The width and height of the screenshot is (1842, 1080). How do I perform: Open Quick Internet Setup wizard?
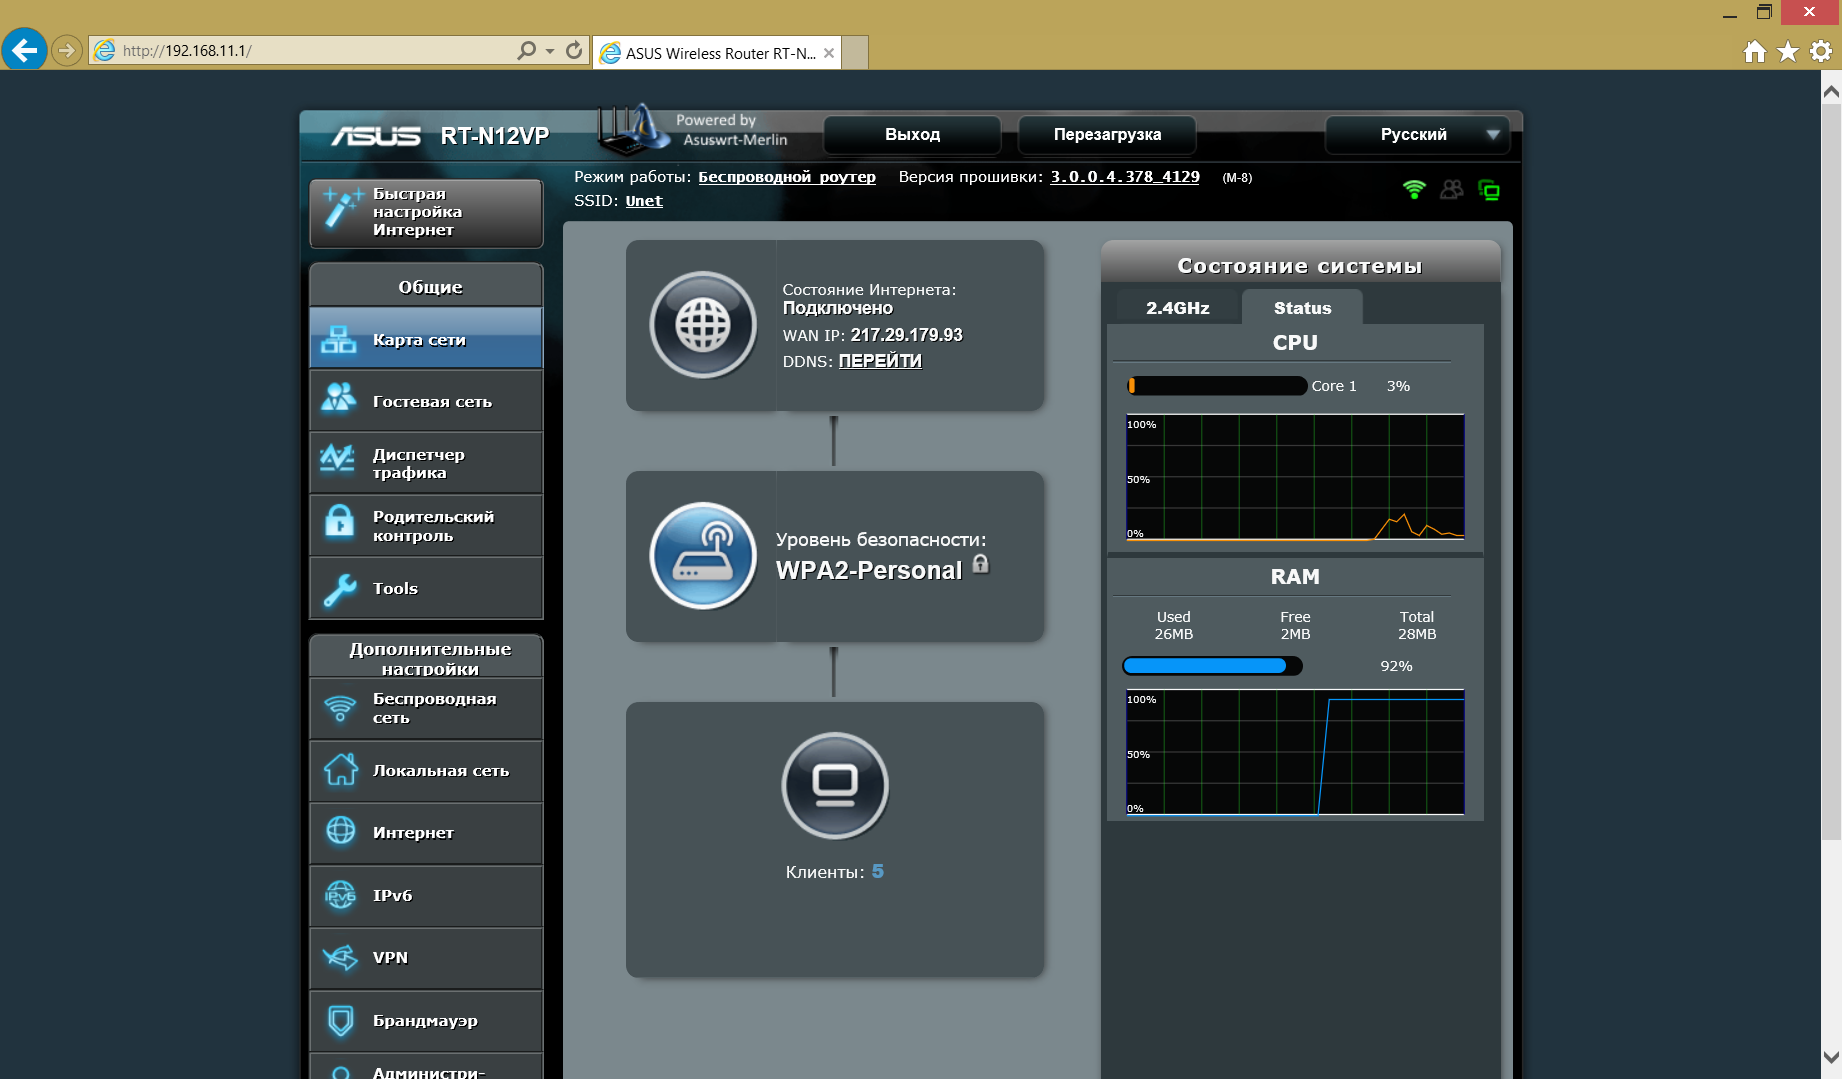point(426,213)
